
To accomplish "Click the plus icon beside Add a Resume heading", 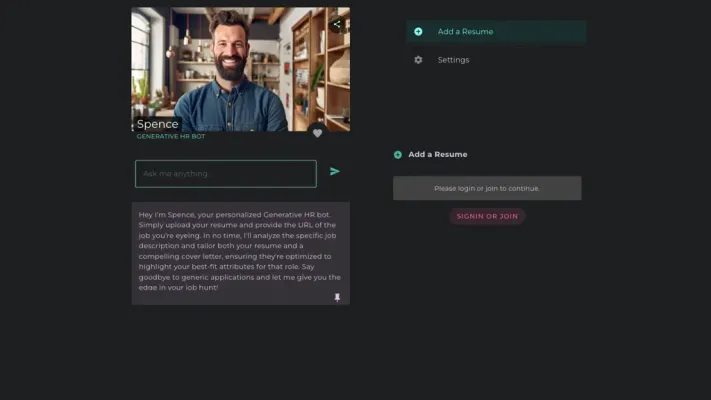I will pyautogui.click(x=398, y=155).
